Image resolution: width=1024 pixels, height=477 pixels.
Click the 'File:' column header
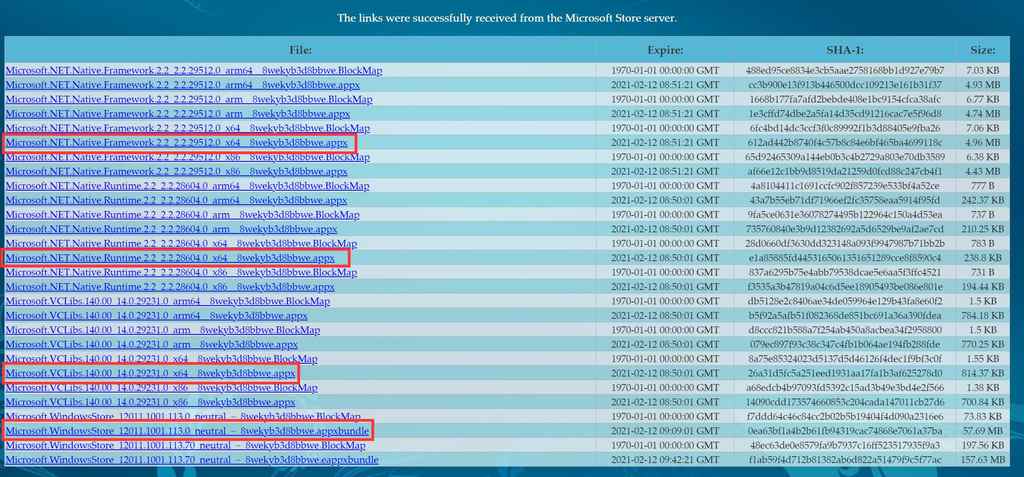(x=300, y=49)
